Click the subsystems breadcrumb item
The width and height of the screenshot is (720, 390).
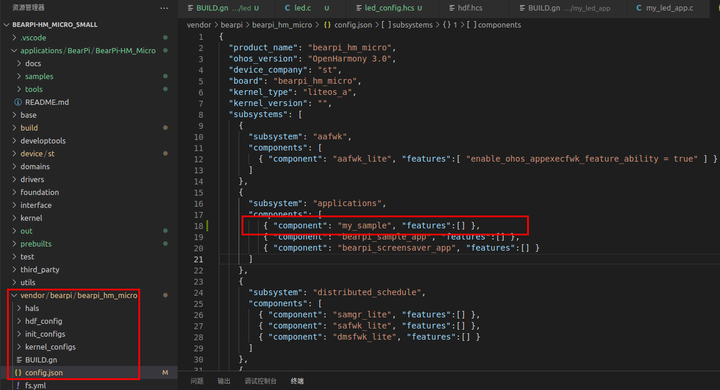pyautogui.click(x=412, y=25)
